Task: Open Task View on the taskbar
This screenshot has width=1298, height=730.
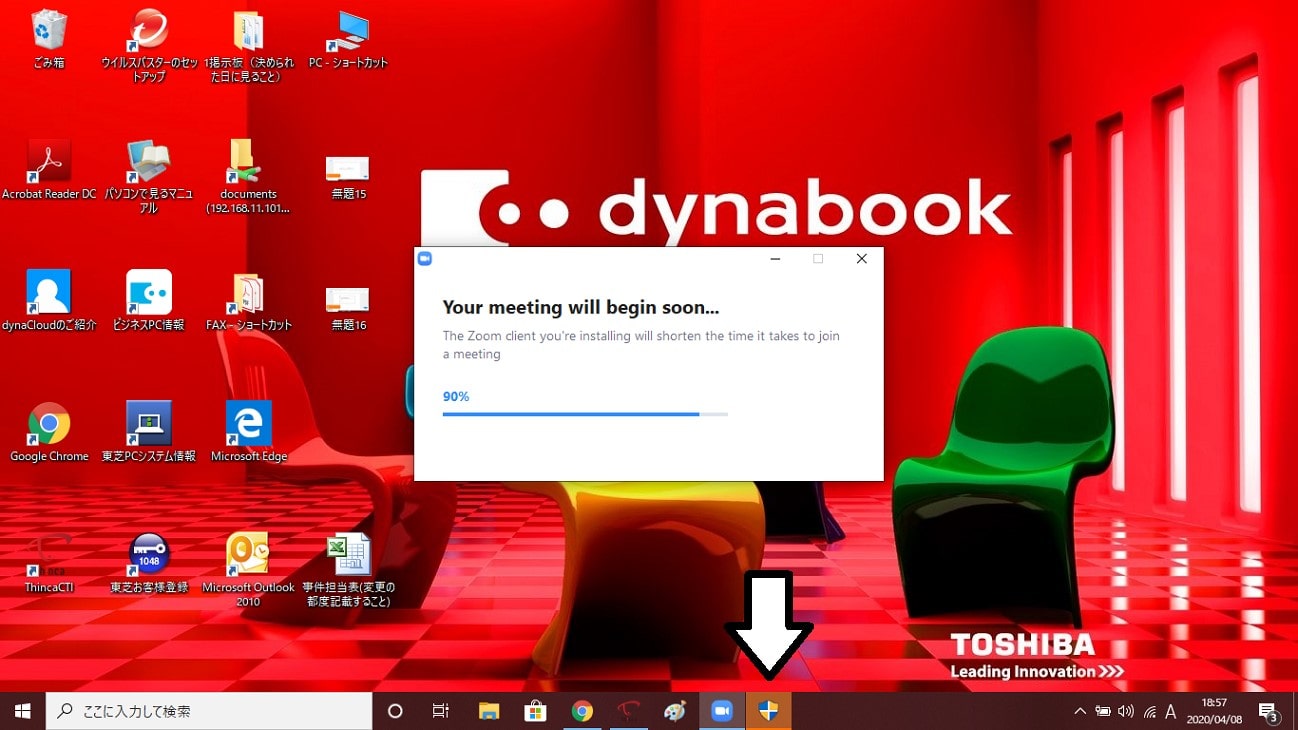Action: click(440, 711)
